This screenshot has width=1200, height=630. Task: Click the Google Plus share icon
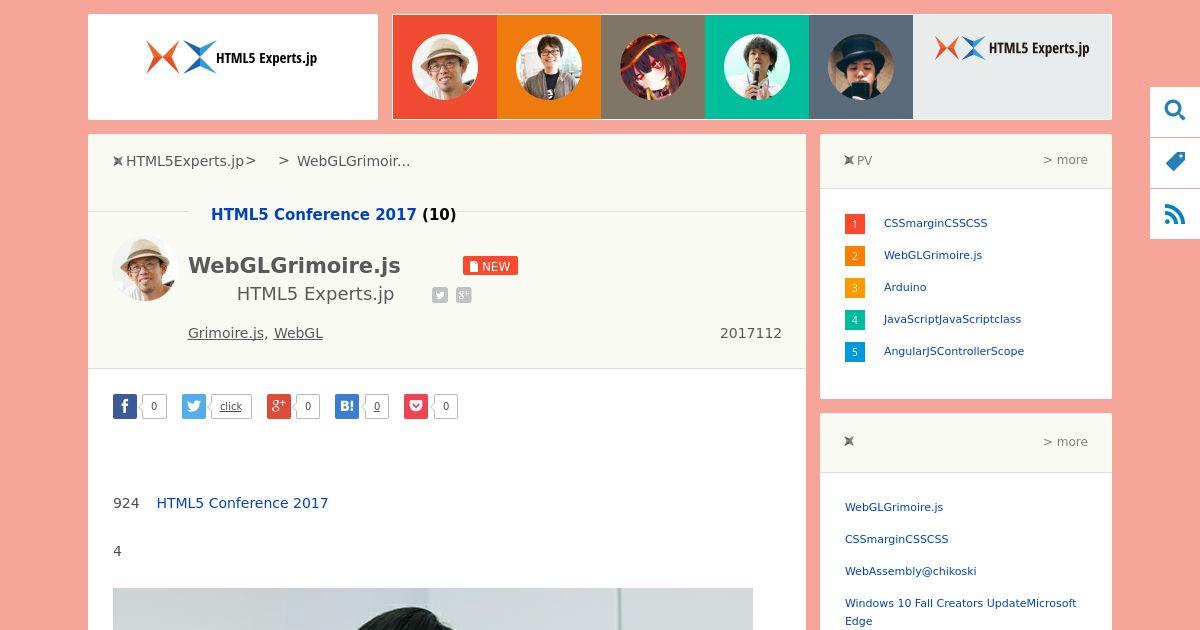(x=279, y=406)
